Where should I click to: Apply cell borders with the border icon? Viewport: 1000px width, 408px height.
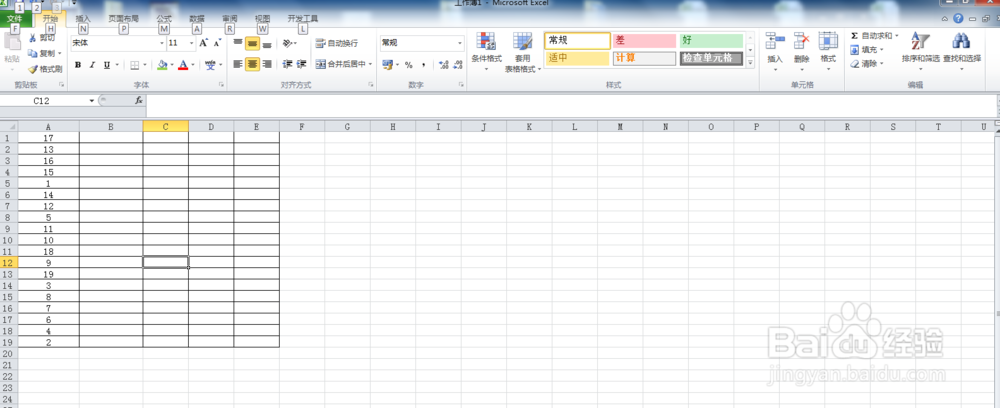(x=135, y=64)
